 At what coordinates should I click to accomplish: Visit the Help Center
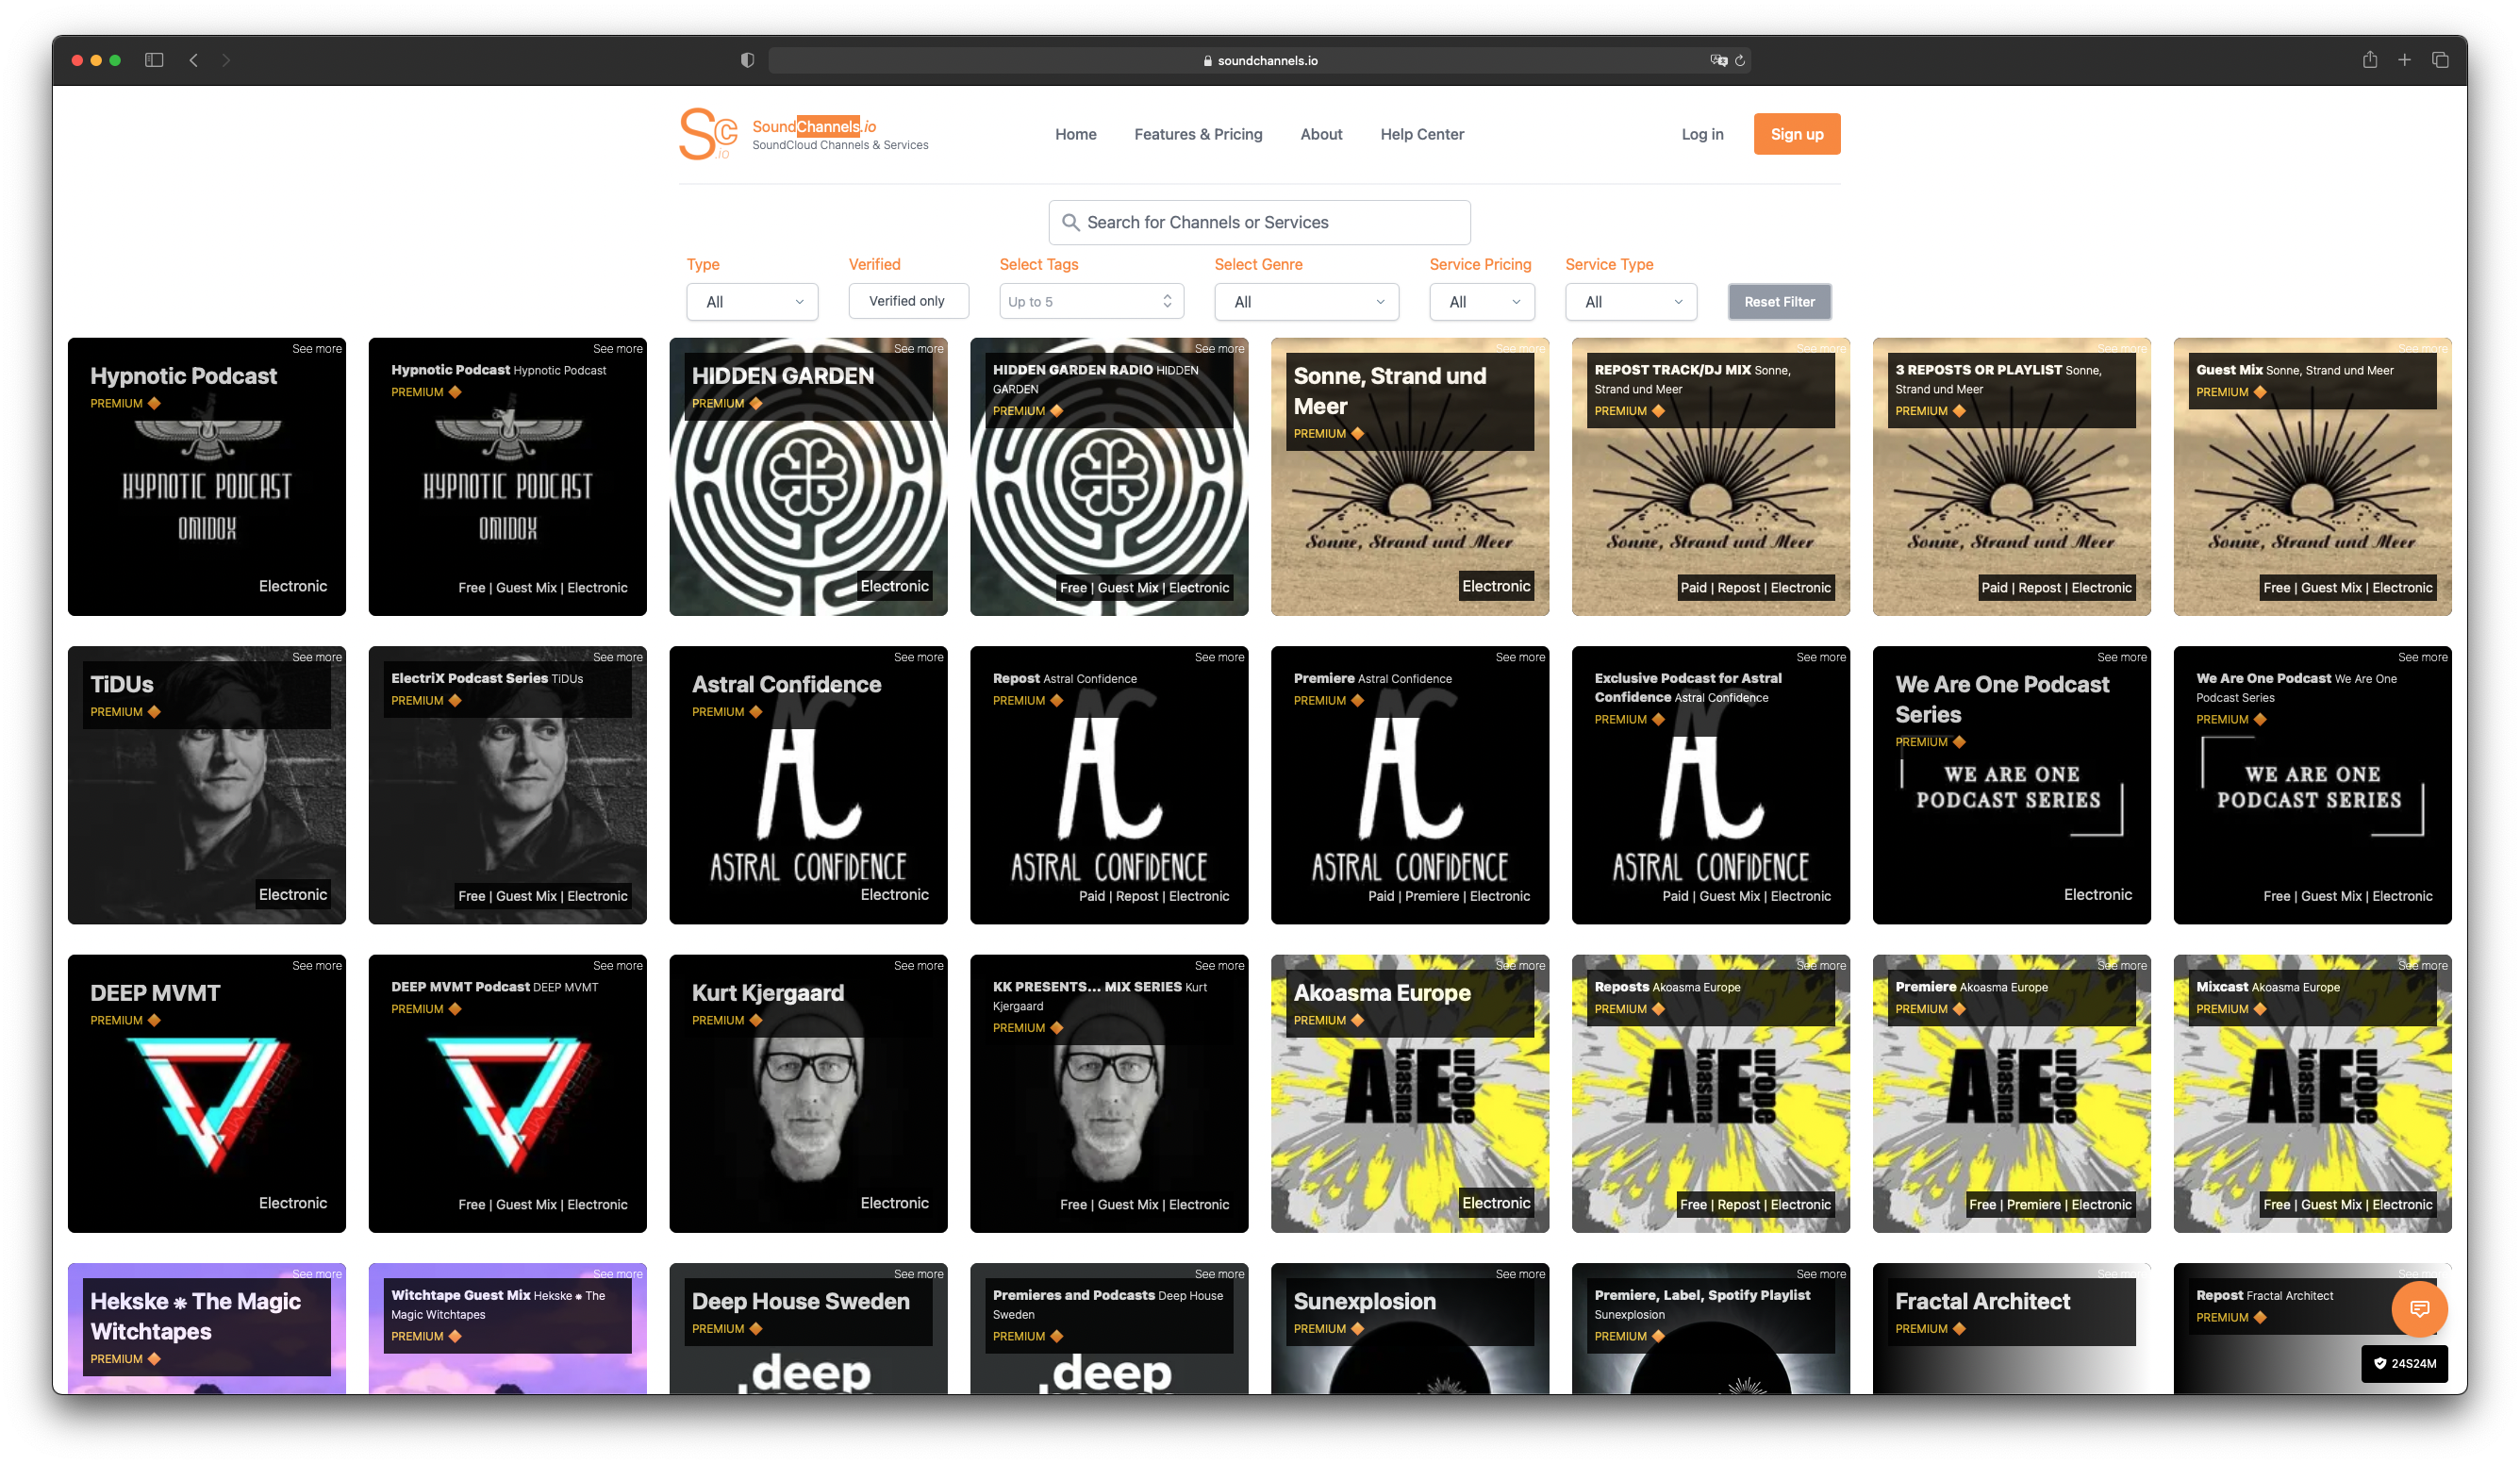point(1422,134)
